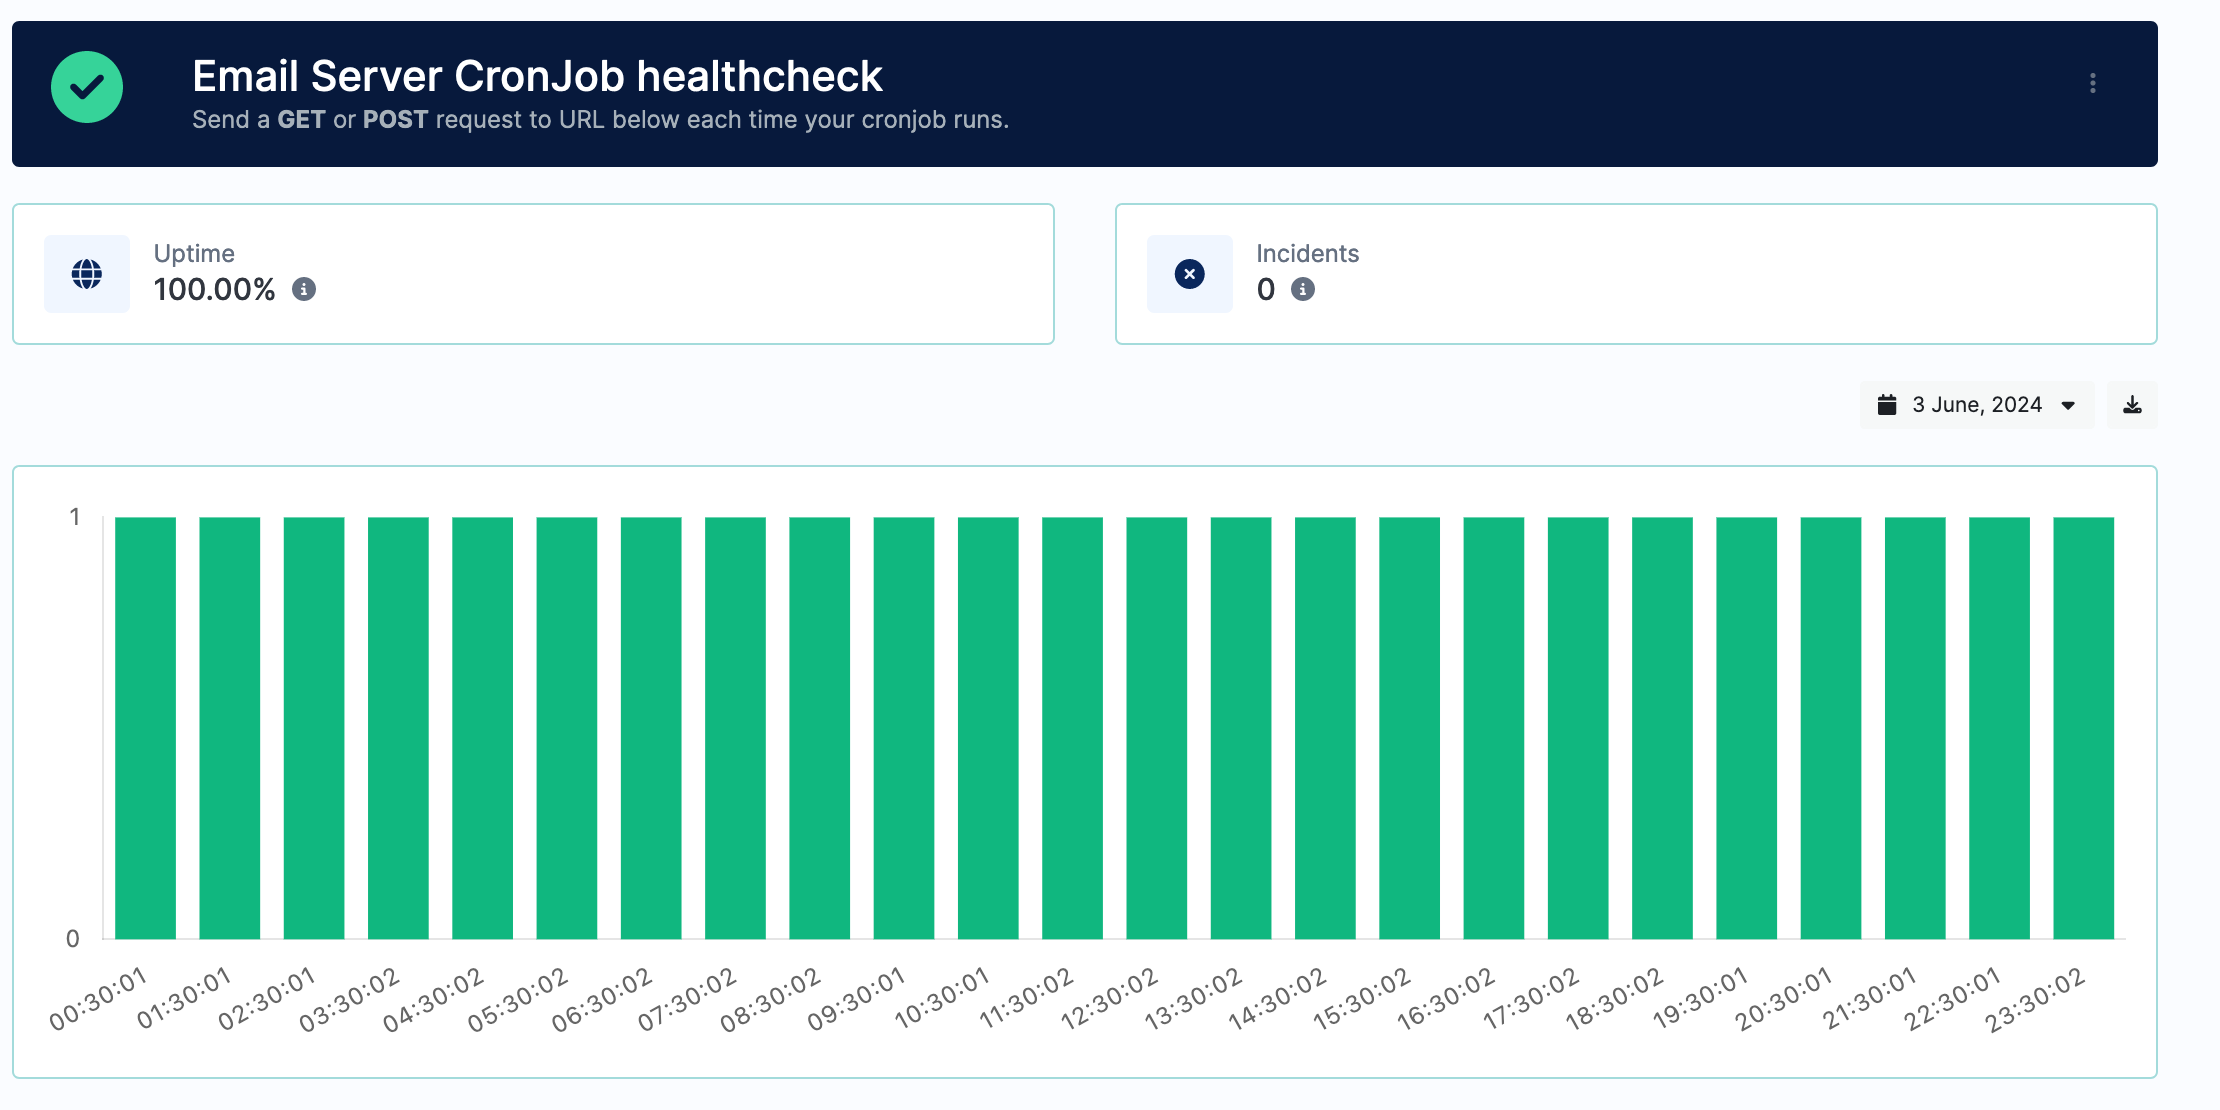Click the bar at 06:30:02
2220x1110 pixels.
(651, 728)
